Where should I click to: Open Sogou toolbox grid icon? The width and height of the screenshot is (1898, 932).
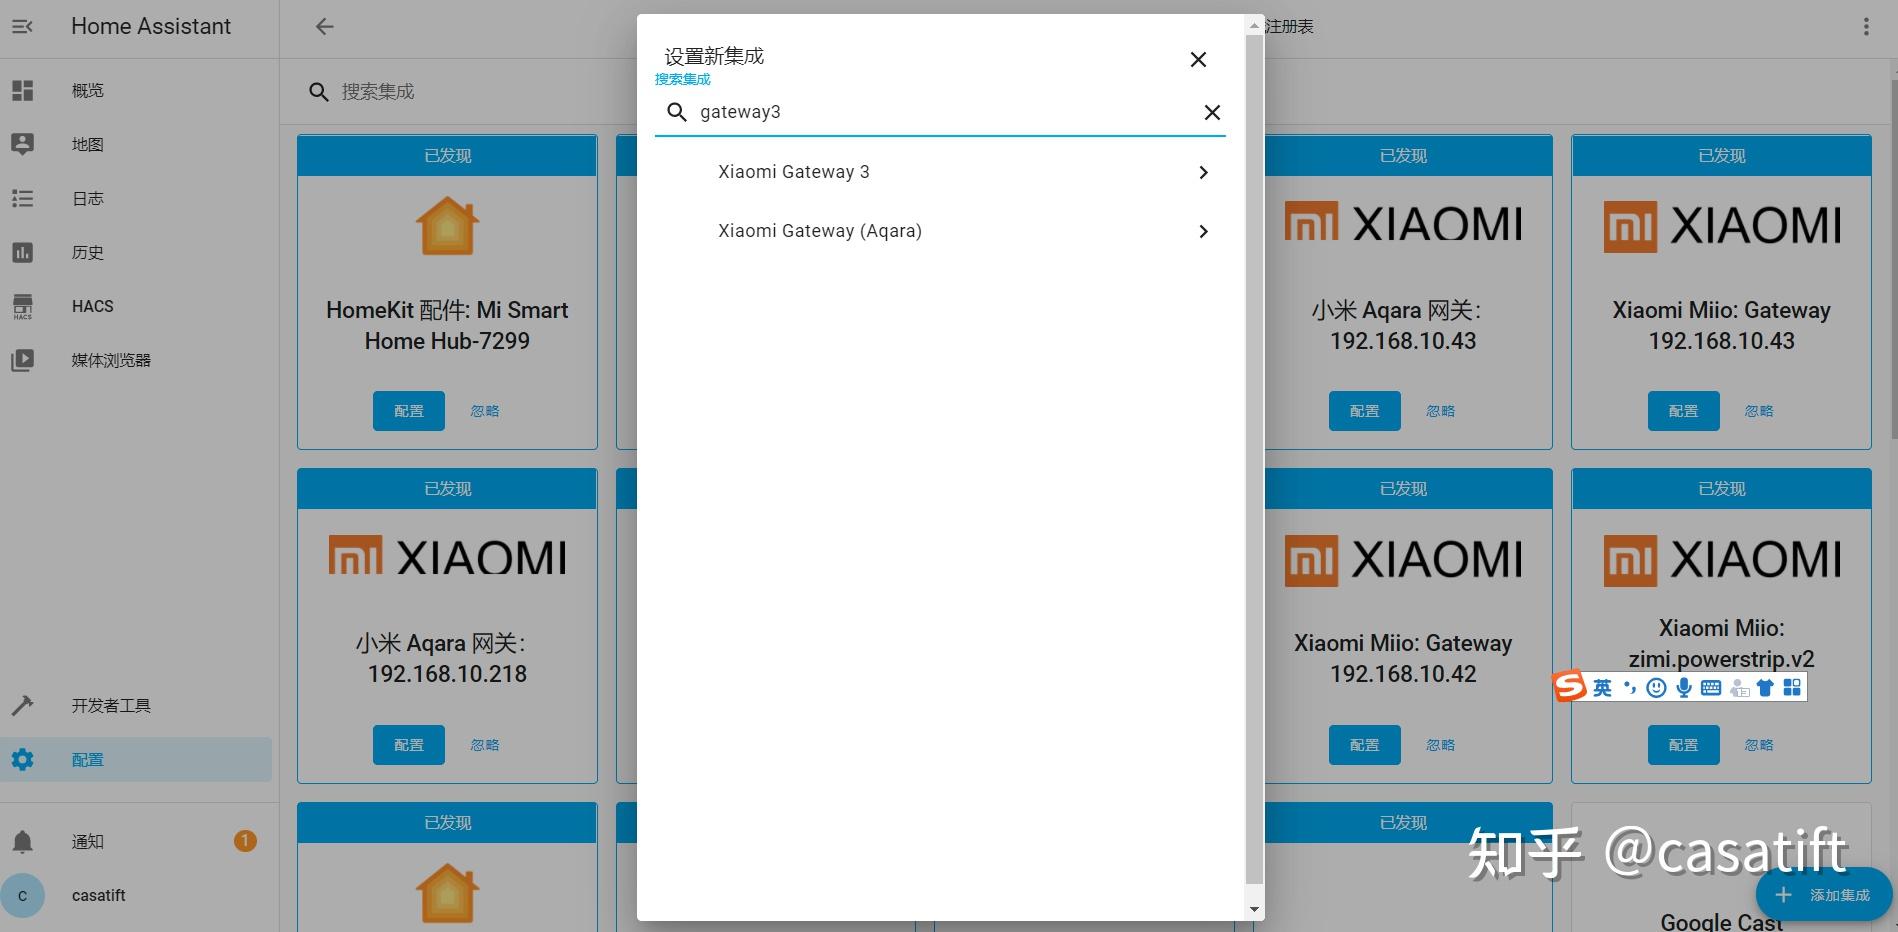click(x=1792, y=688)
